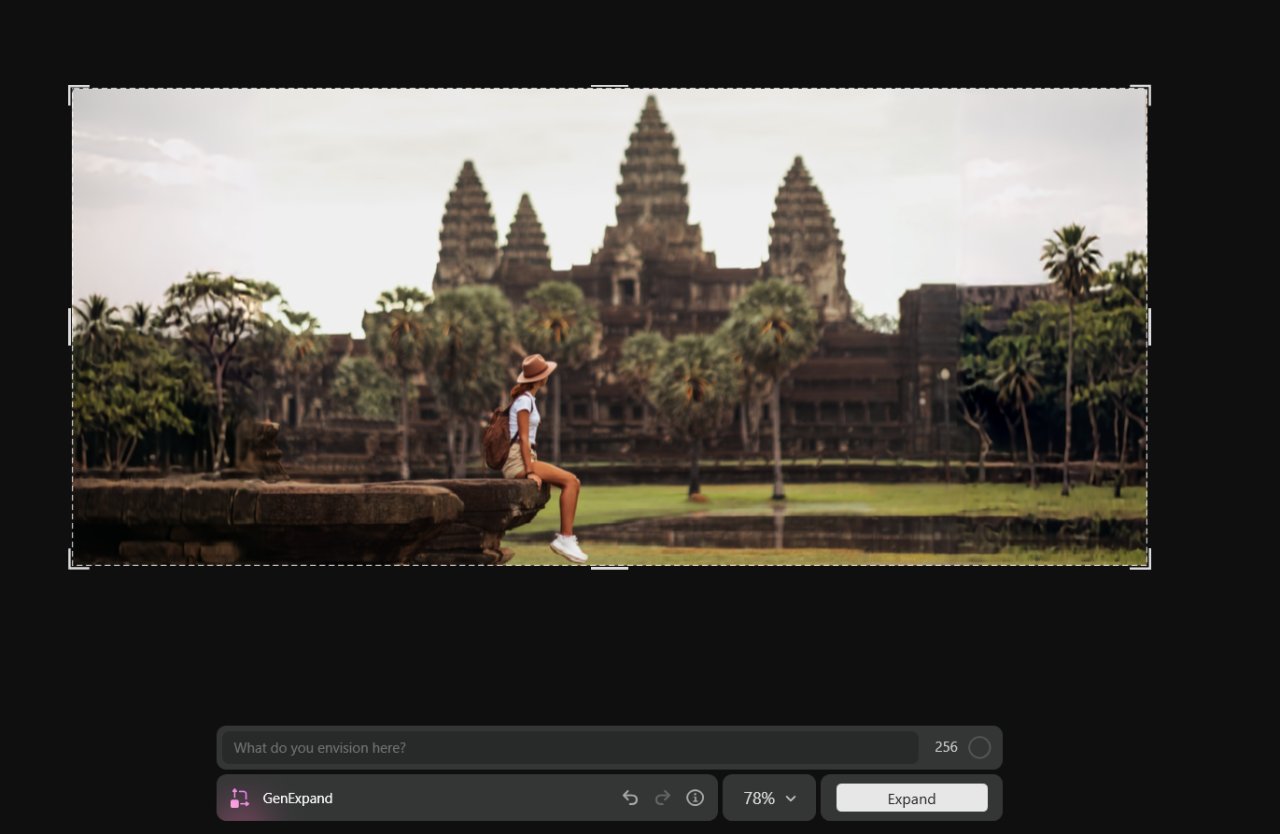The image size is (1280, 834).
Task: Click the left-middle crop edge handle
Action: pyautogui.click(x=71, y=327)
